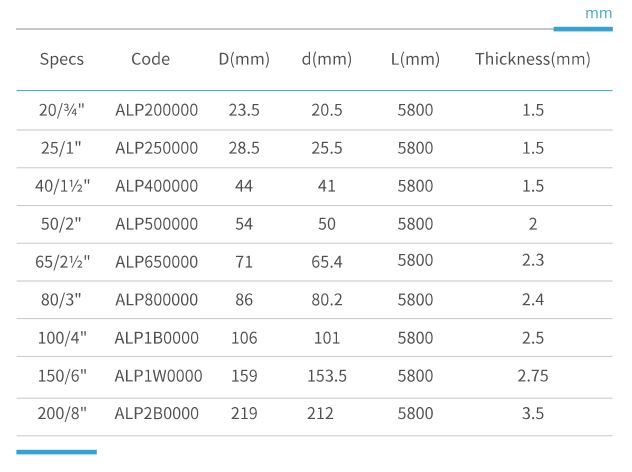Select product code ALP500000
This screenshot has height=472, width=632.
tap(156, 224)
